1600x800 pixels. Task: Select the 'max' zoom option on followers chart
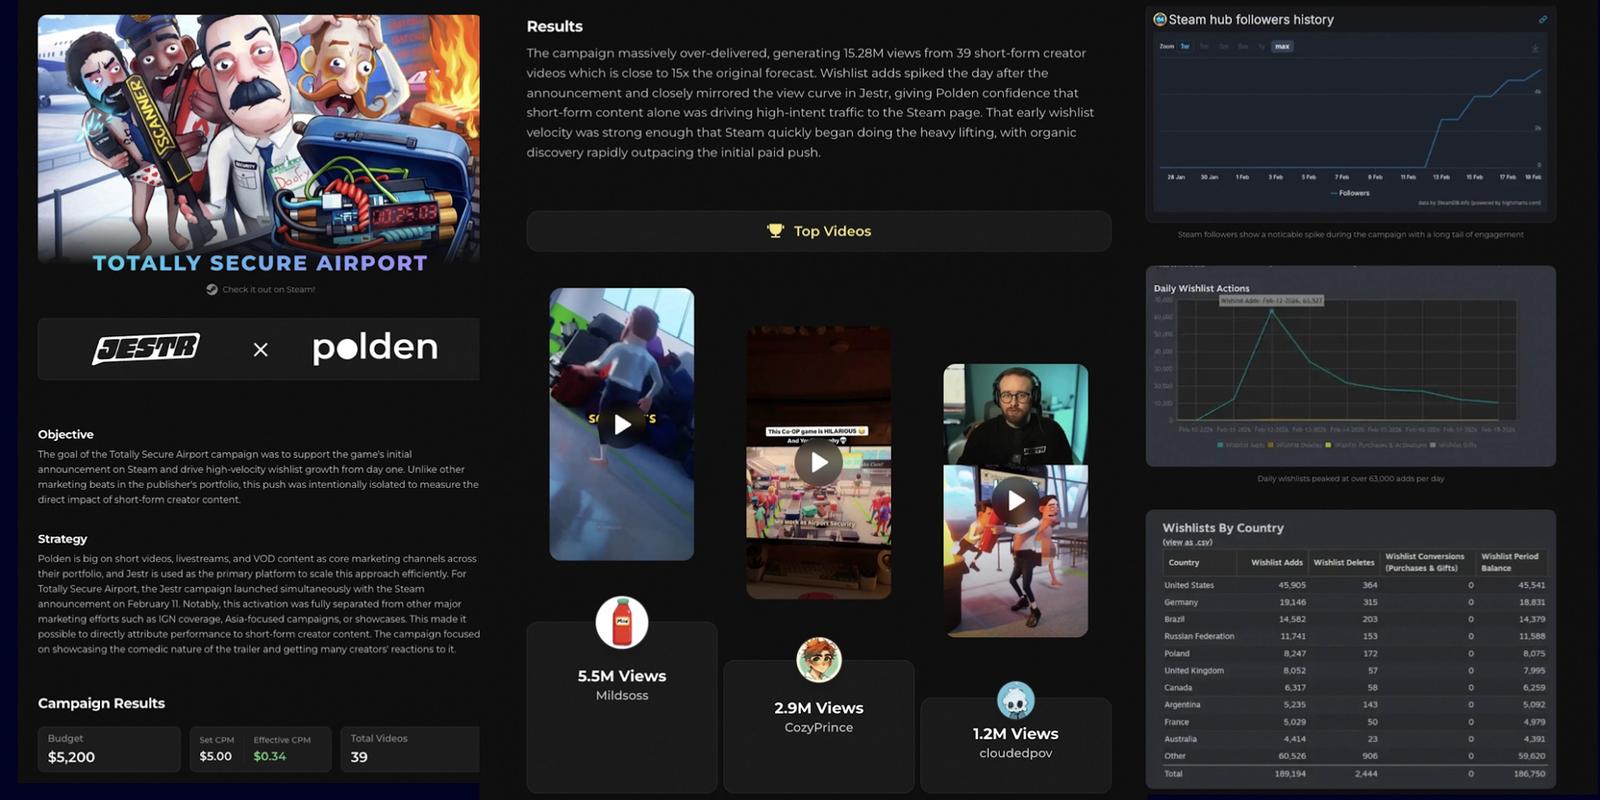(x=1282, y=47)
